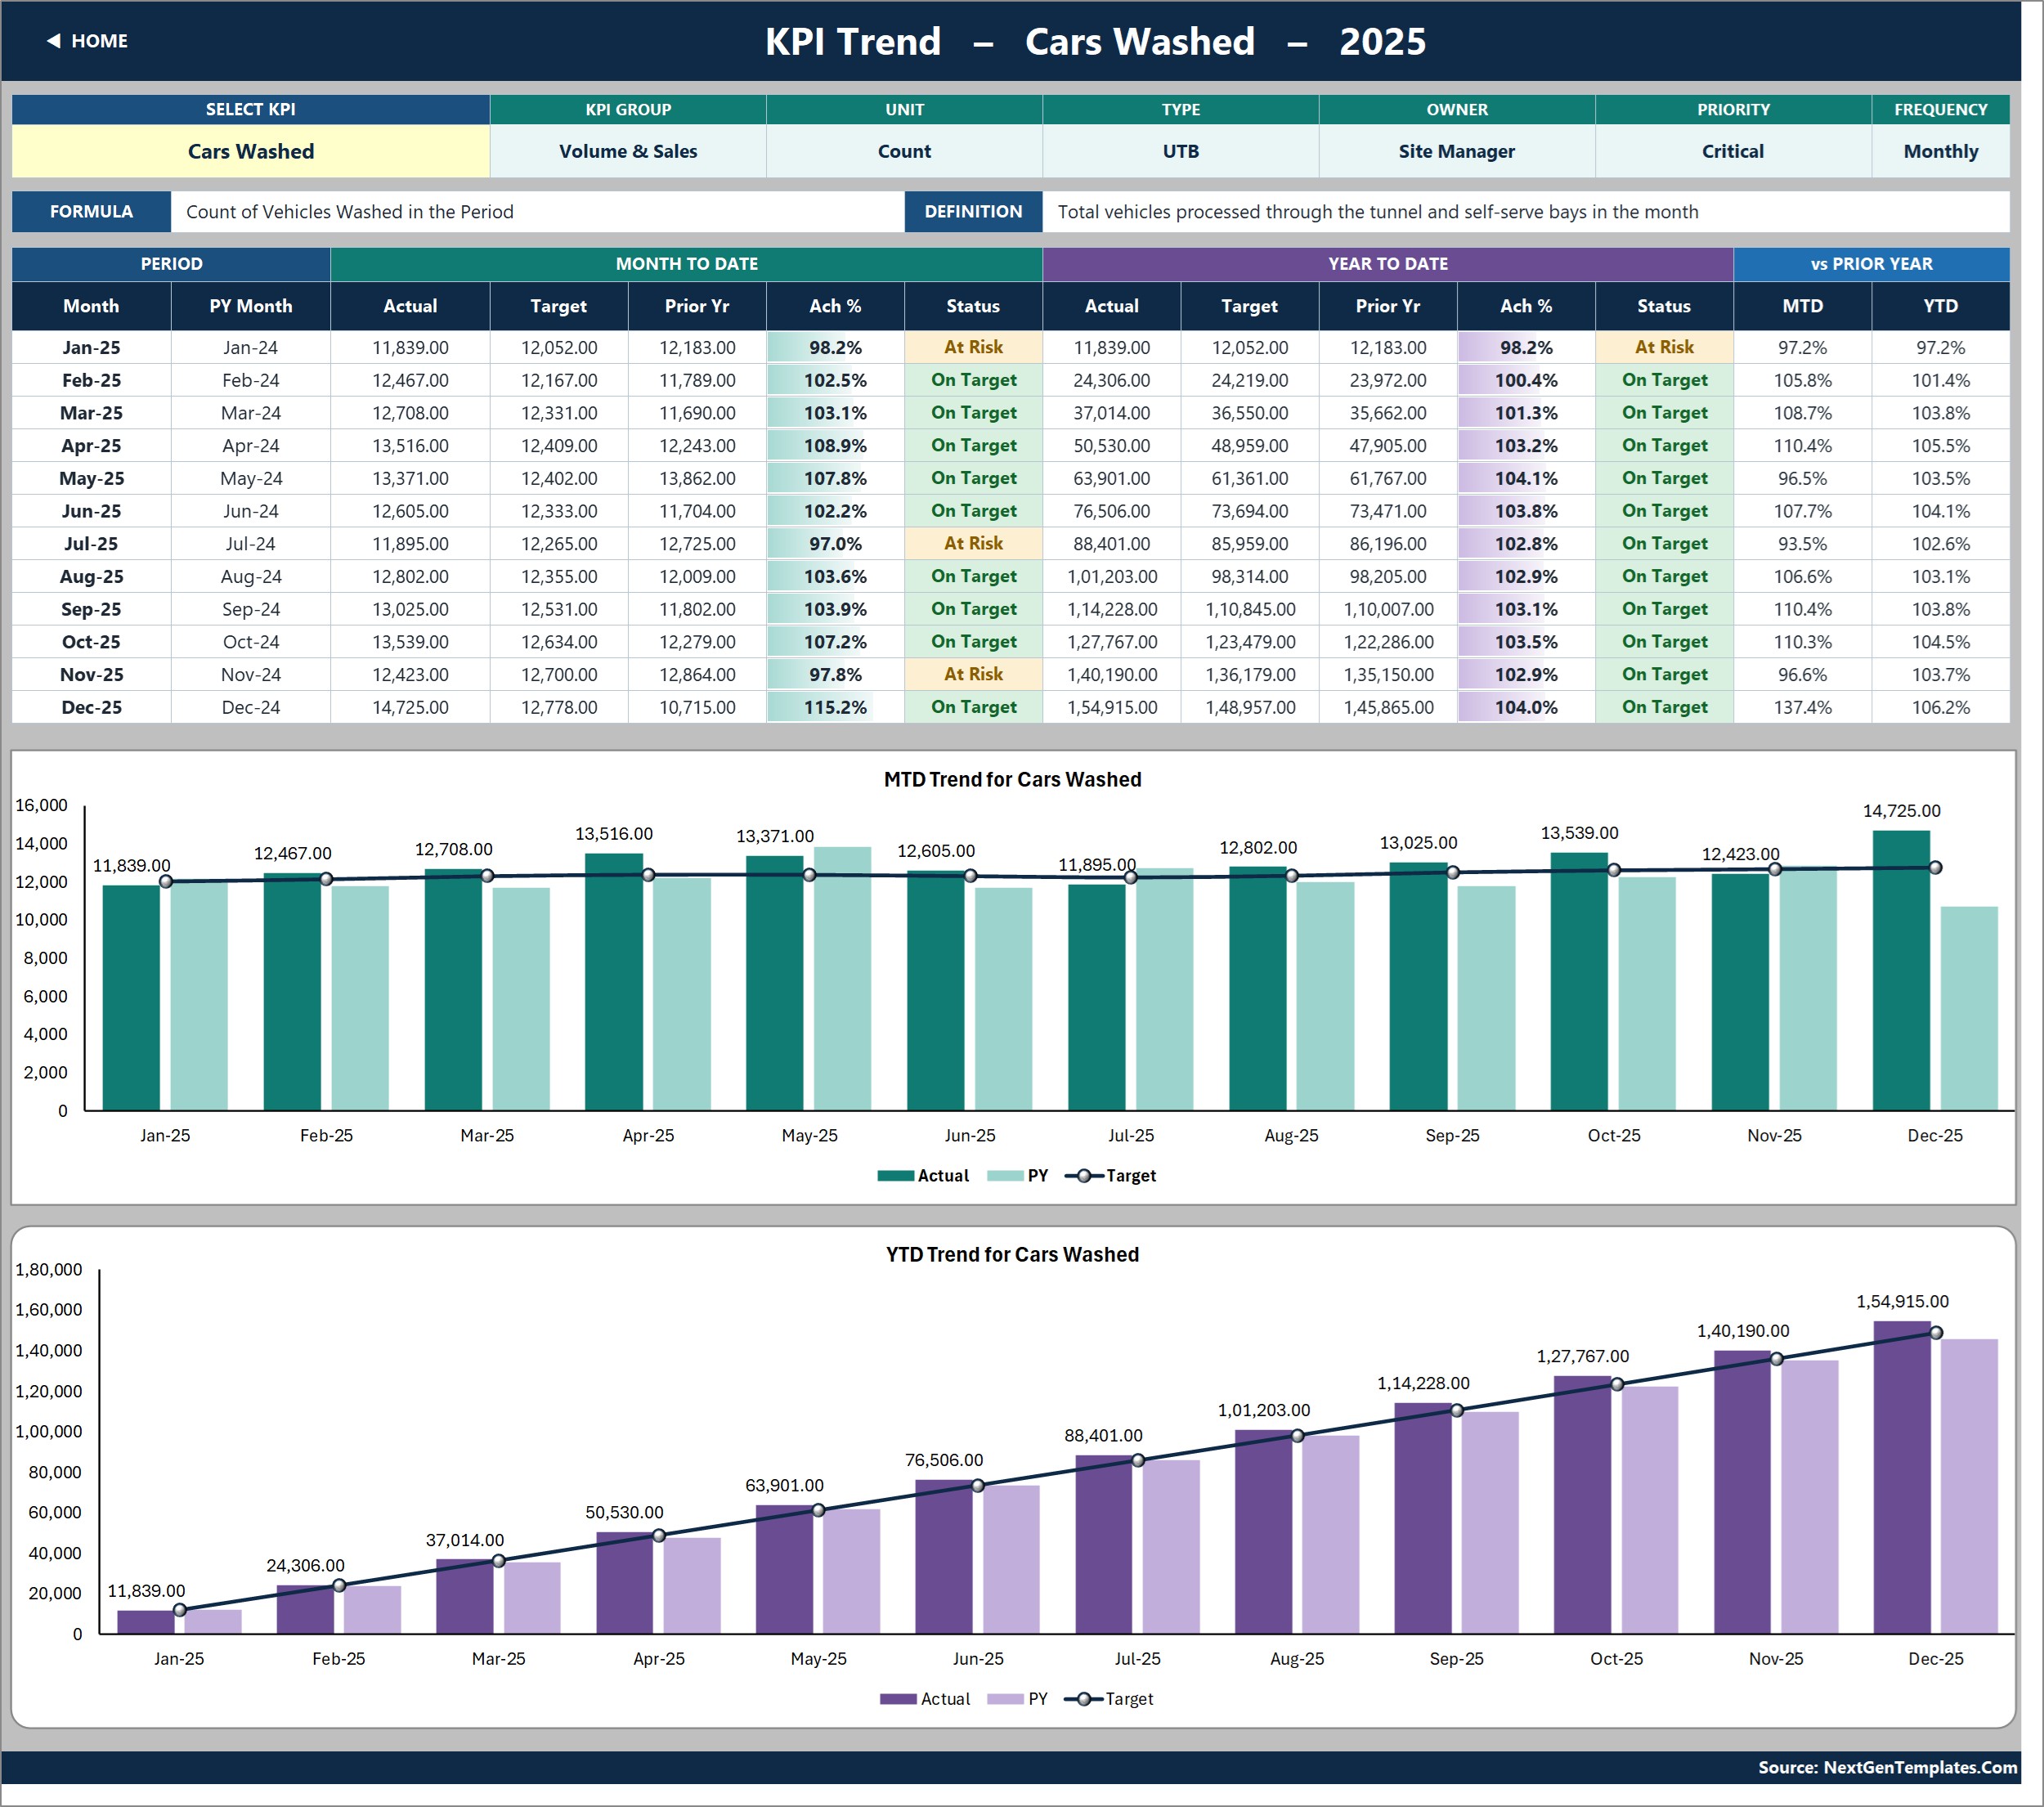The width and height of the screenshot is (2044, 1807).
Task: Click the definition text about total vehicles processed
Action: point(1378,212)
